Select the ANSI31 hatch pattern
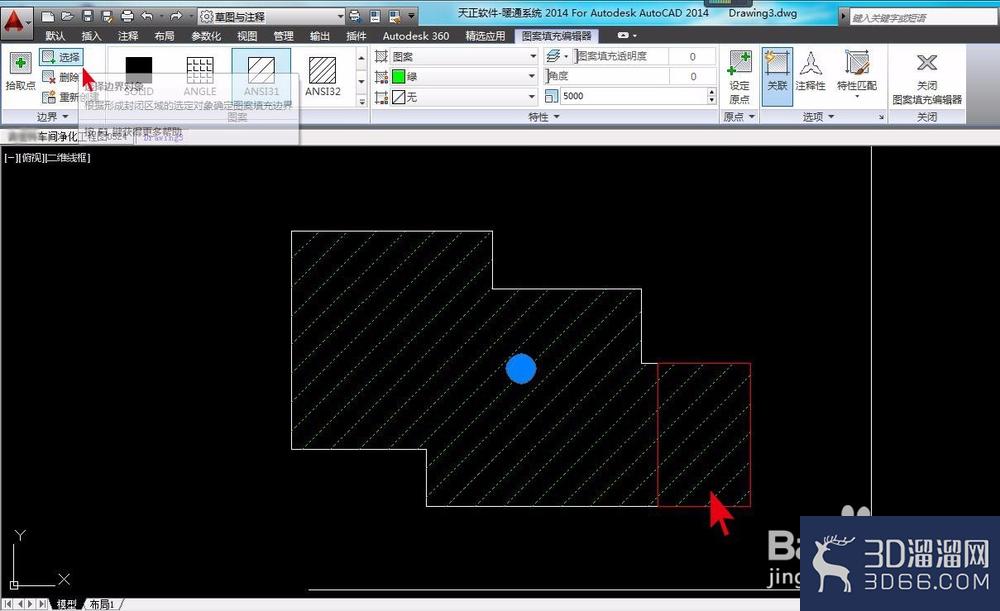1000x611 pixels. pos(261,75)
